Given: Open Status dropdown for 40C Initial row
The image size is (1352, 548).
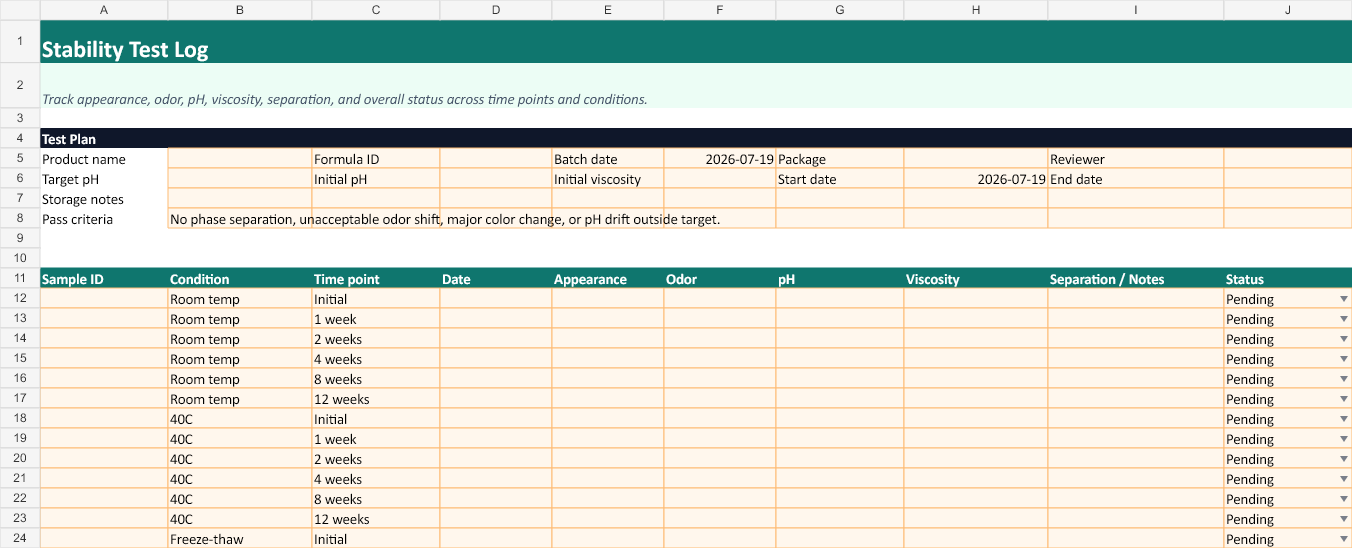Looking at the screenshot, I should (1343, 419).
